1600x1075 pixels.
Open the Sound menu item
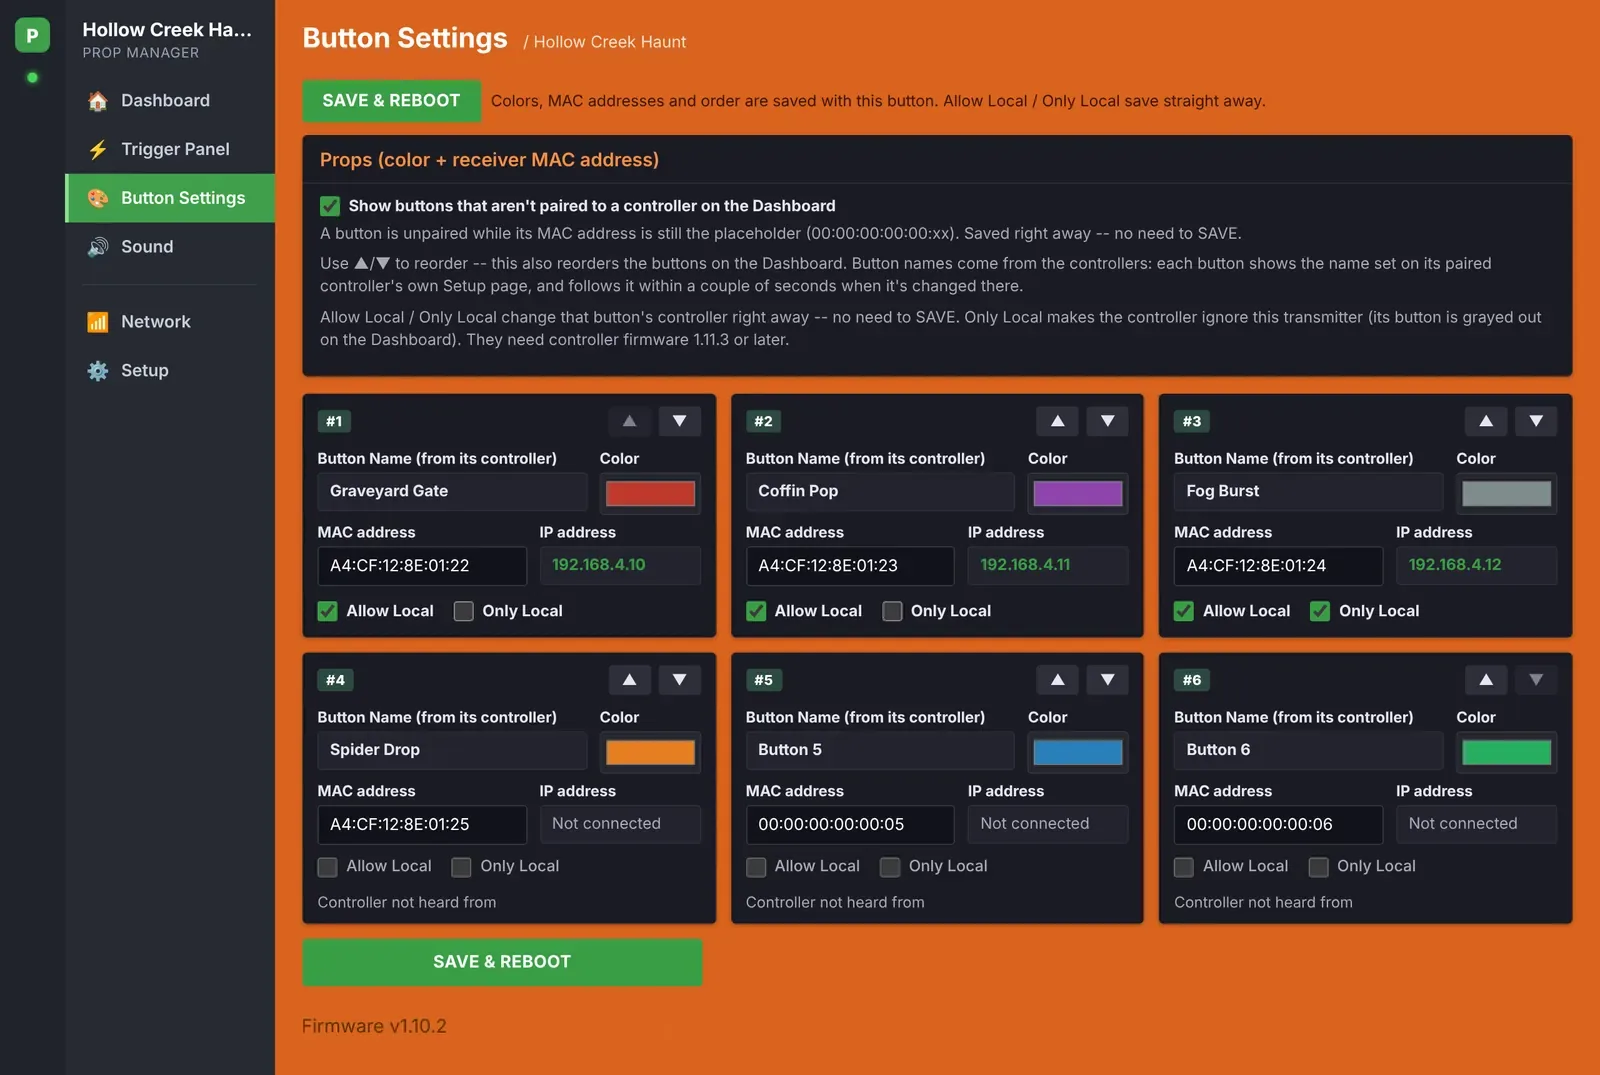click(170, 247)
